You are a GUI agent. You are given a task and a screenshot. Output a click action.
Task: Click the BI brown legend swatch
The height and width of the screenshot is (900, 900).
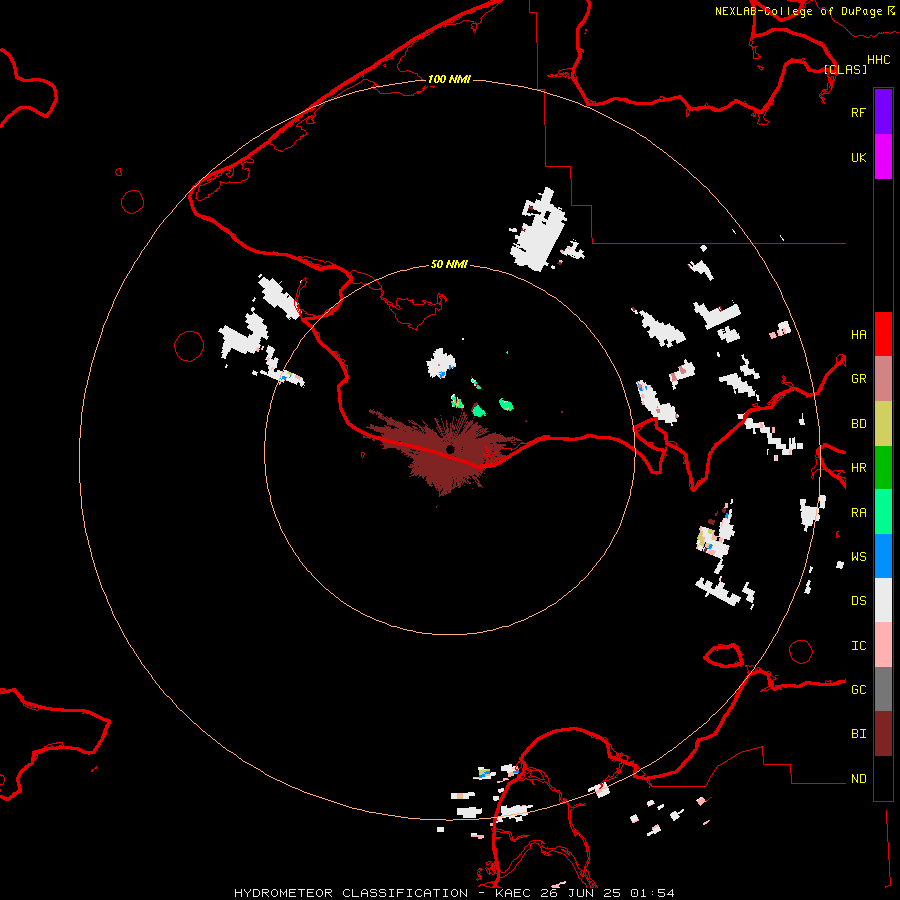coord(883,734)
